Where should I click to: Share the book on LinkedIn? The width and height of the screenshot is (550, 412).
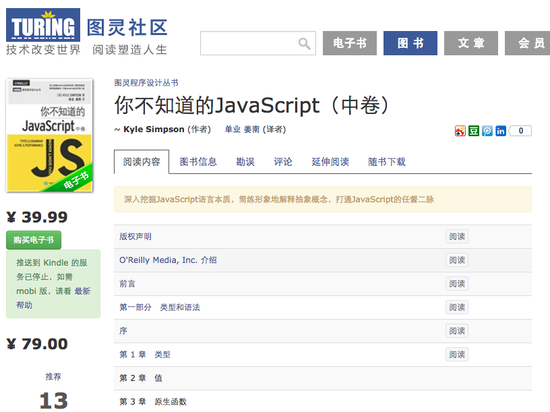(x=501, y=131)
